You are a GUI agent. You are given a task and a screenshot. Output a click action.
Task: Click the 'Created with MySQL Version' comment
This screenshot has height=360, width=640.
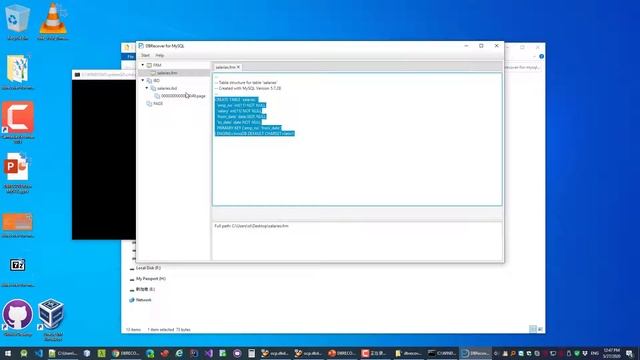pyautogui.click(x=248, y=88)
